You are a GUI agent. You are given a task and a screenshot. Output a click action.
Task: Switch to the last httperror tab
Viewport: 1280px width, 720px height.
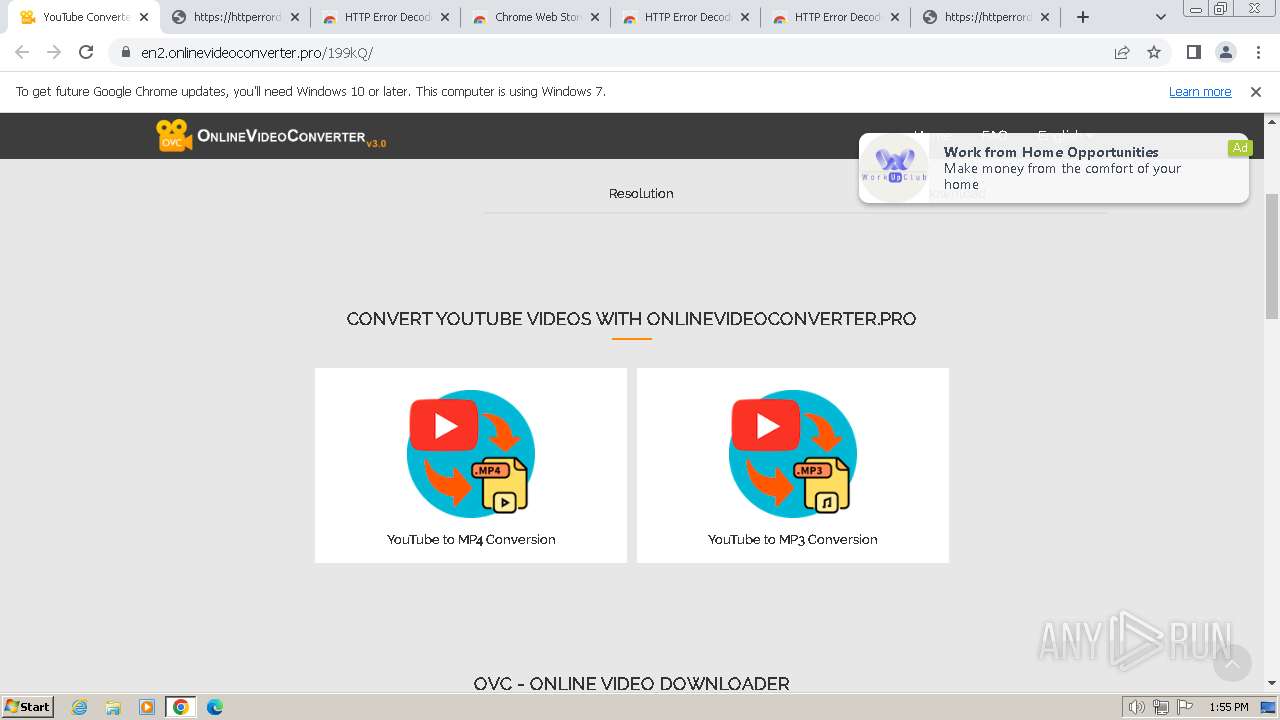(986, 17)
